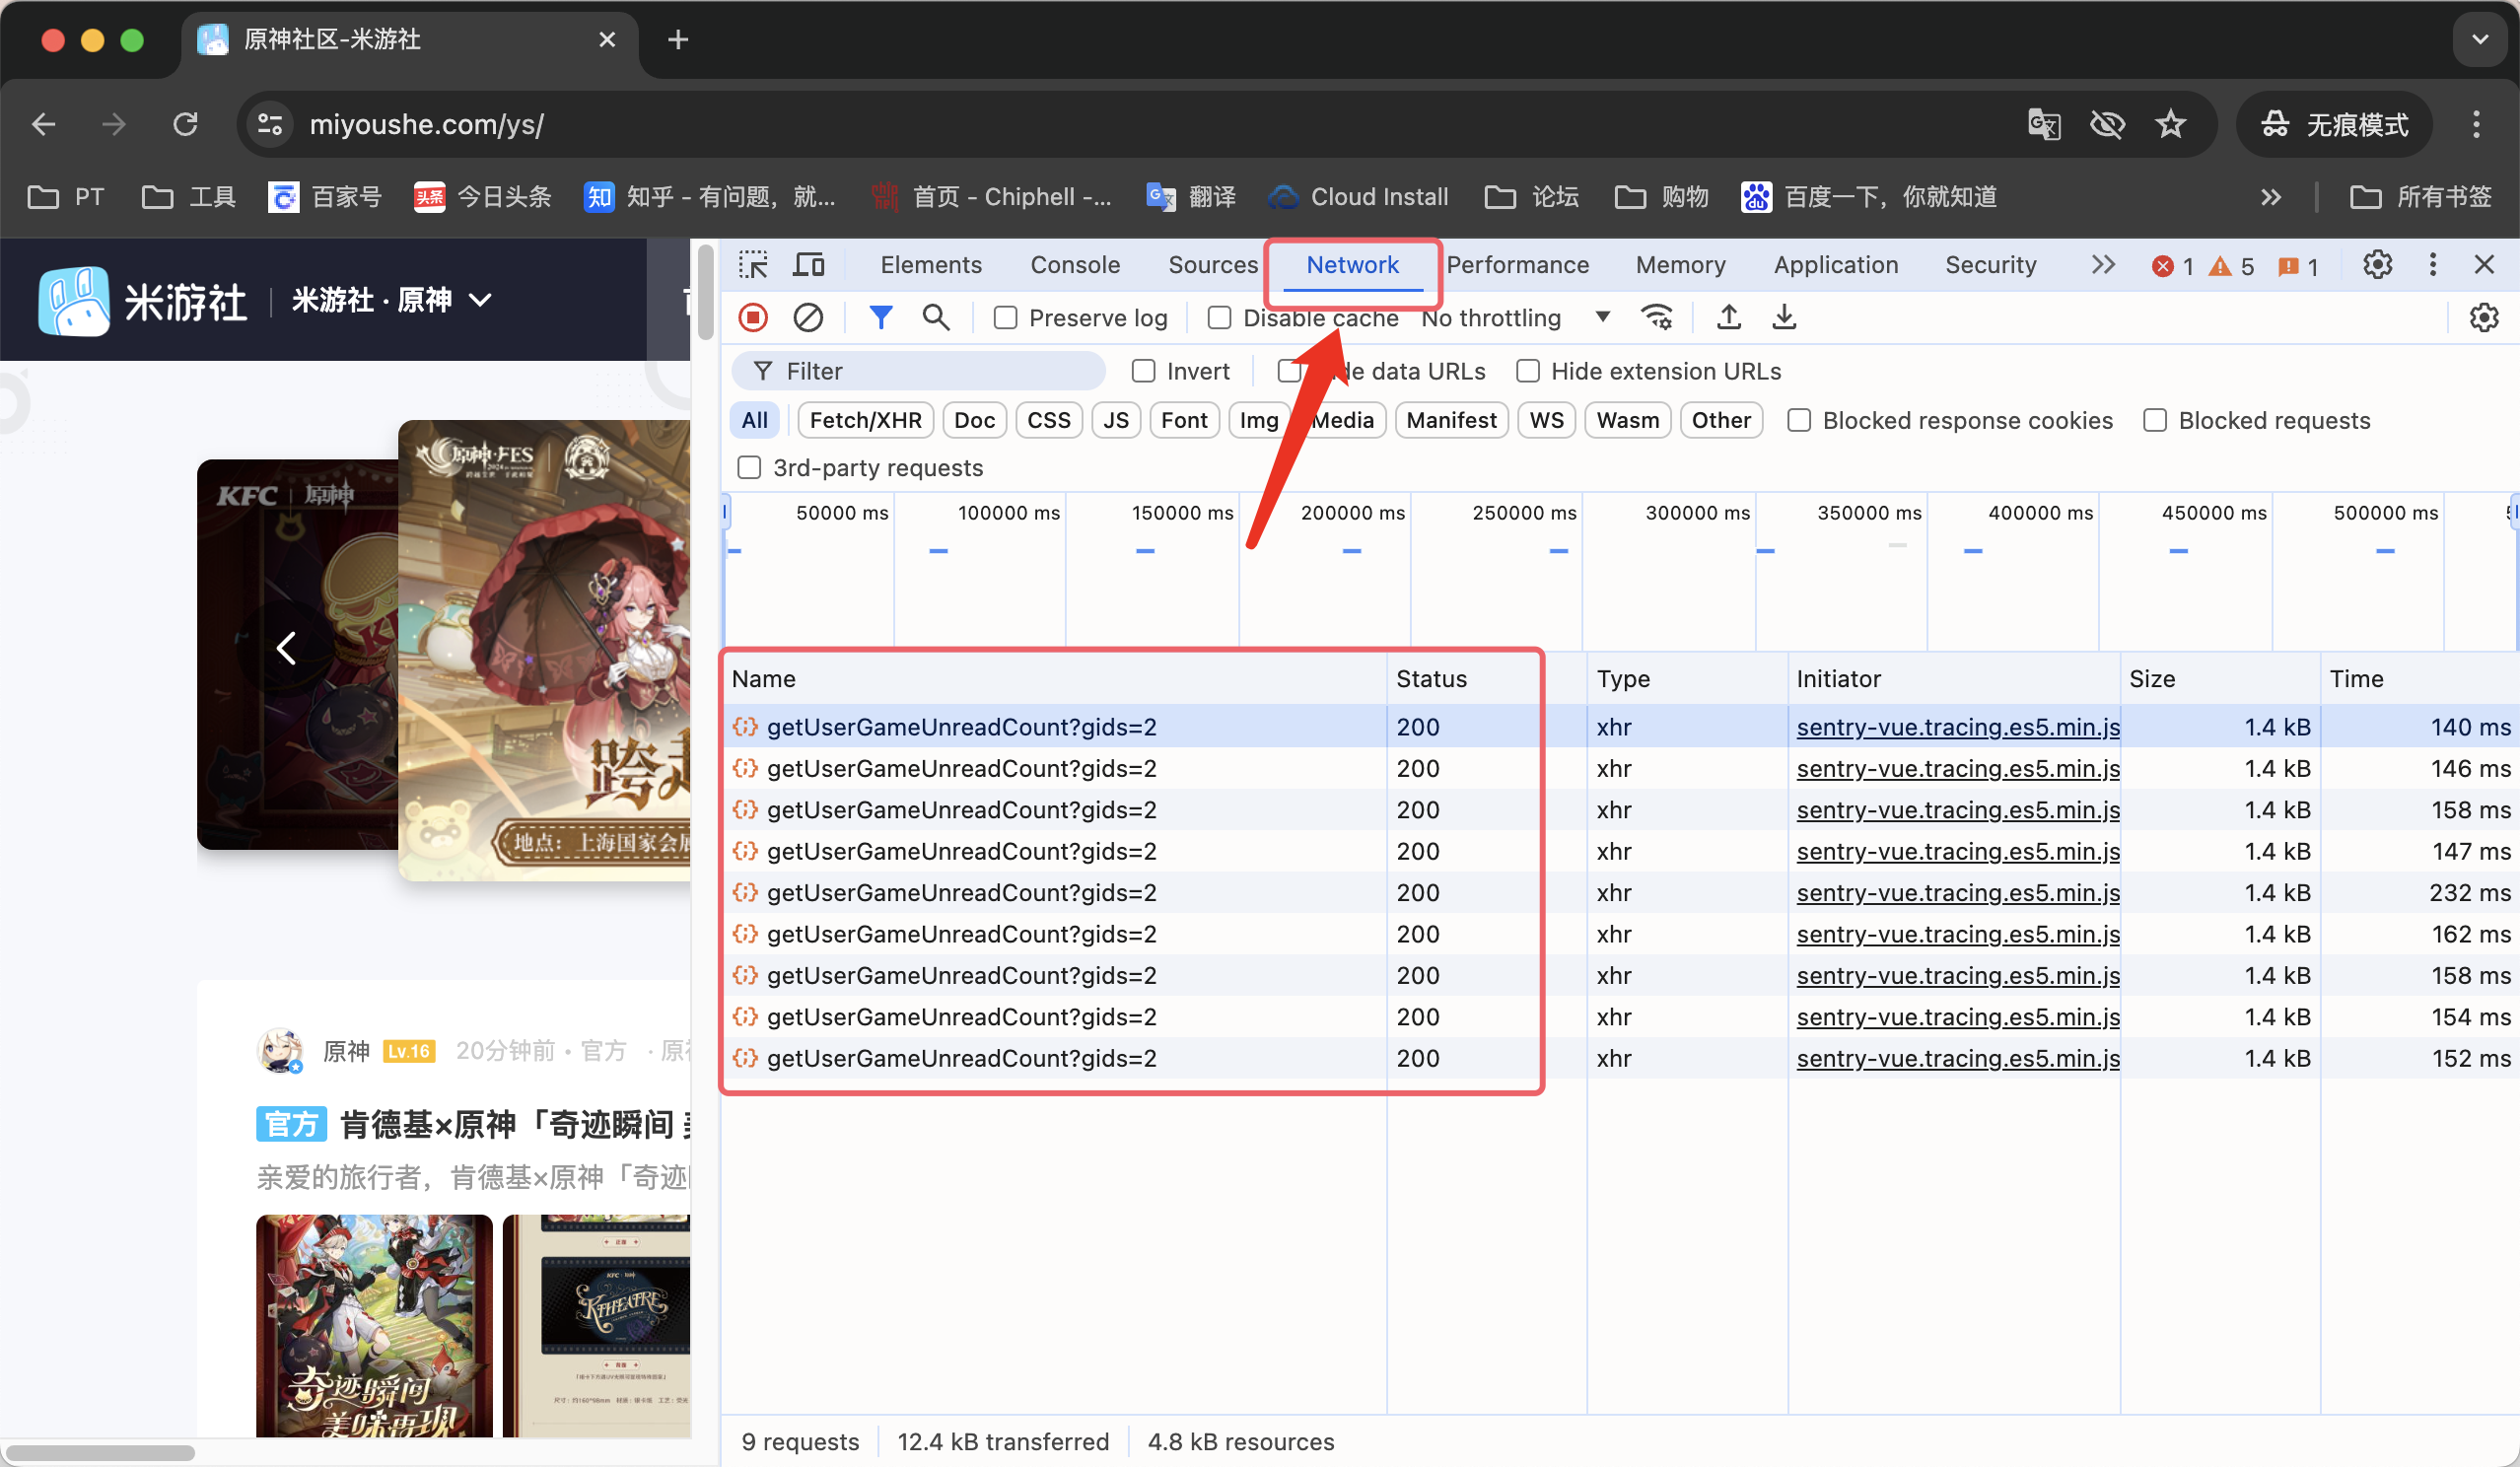Clear the network log
2520x1467 pixels.
pyautogui.click(x=808, y=318)
